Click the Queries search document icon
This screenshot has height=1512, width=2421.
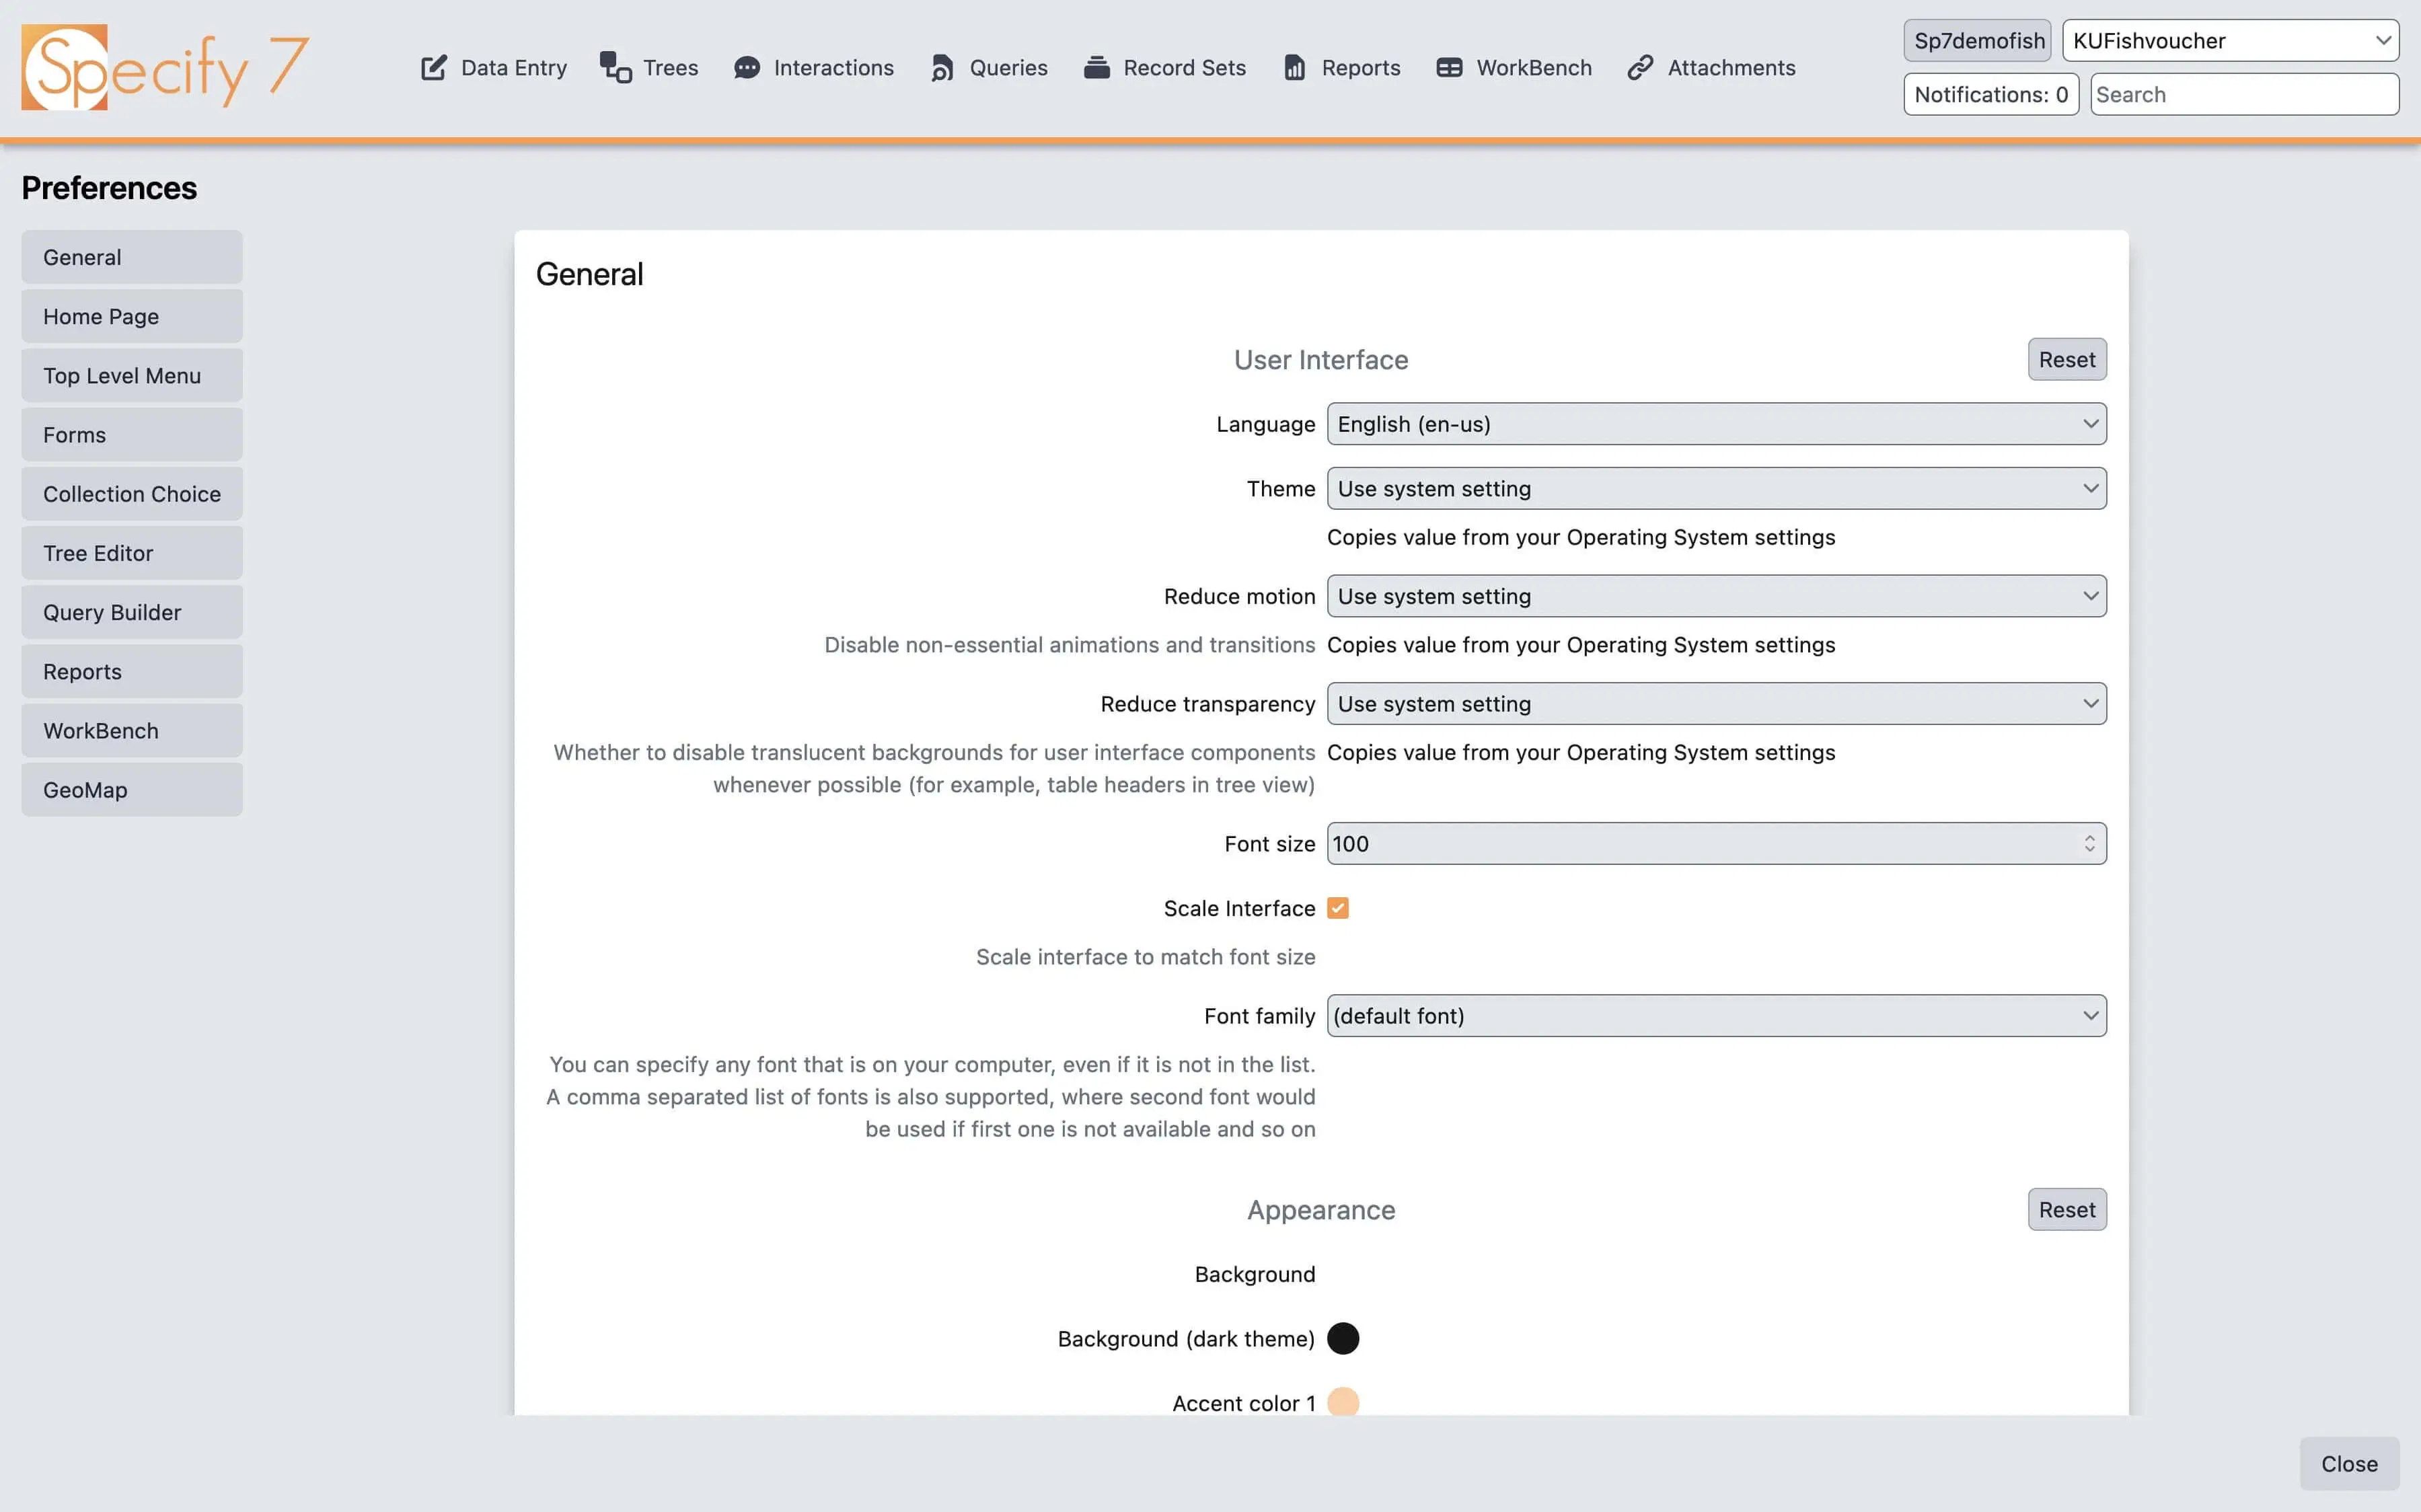942,68
